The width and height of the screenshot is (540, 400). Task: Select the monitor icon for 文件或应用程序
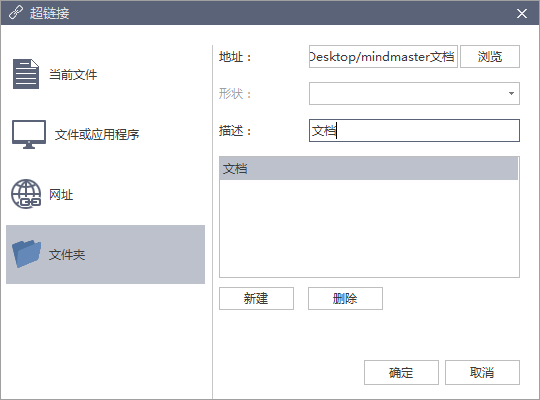tap(29, 134)
